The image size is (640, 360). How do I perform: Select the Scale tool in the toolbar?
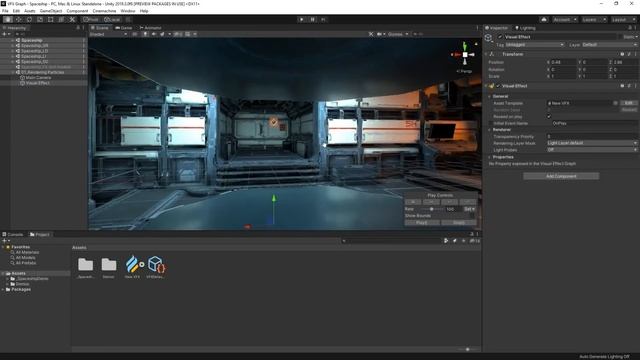click(40, 19)
